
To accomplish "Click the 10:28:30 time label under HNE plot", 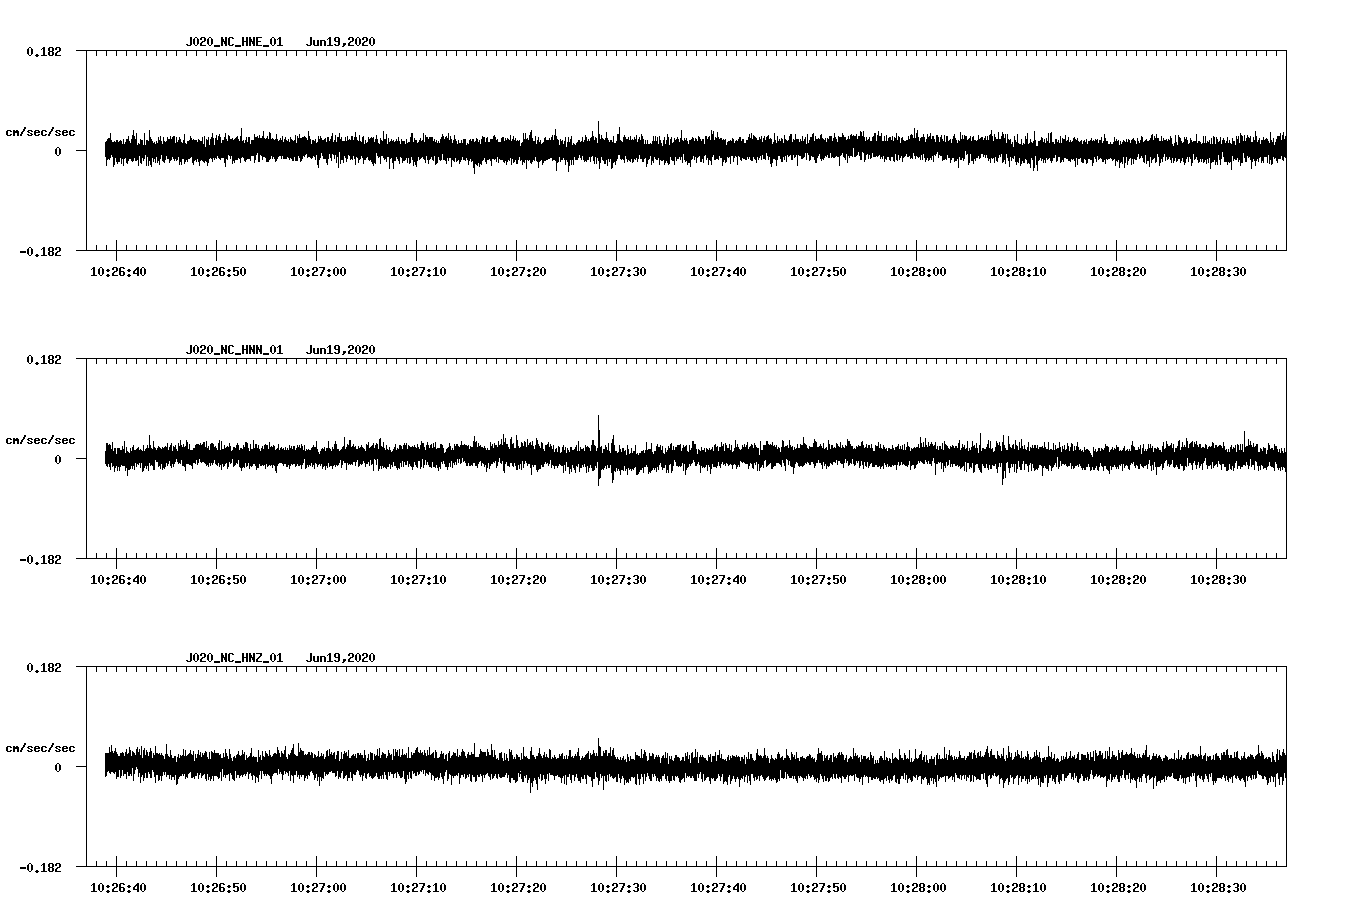I will 1218,272.
